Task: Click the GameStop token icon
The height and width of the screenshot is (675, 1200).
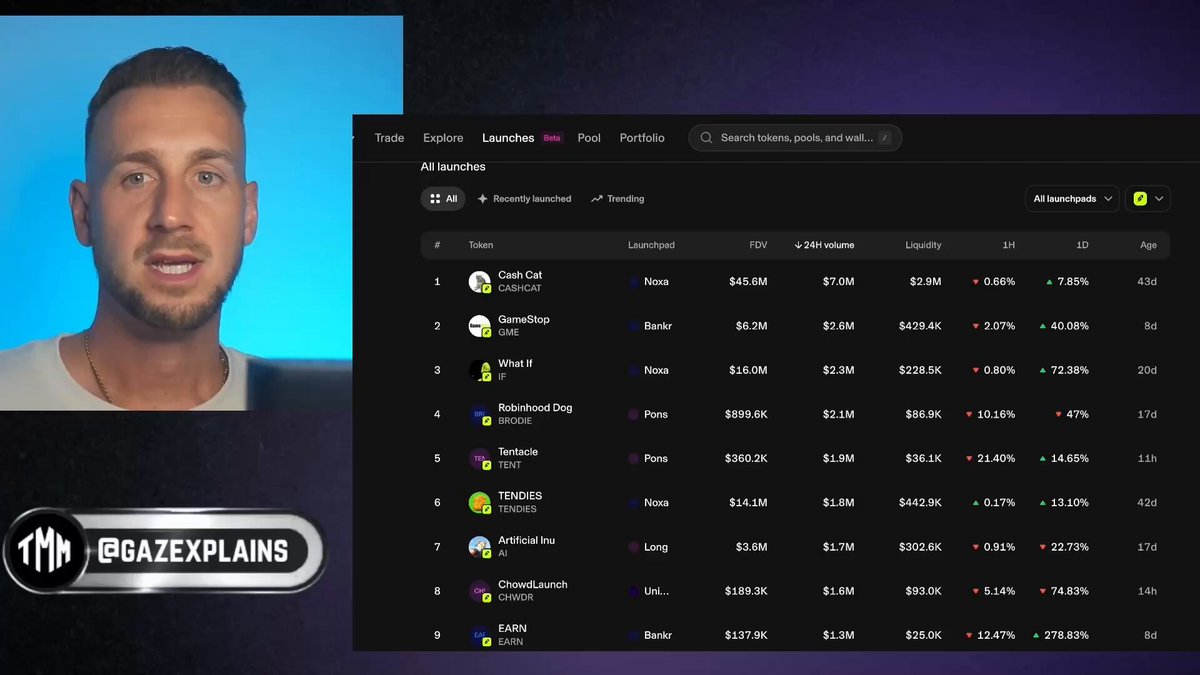Action: (480, 326)
